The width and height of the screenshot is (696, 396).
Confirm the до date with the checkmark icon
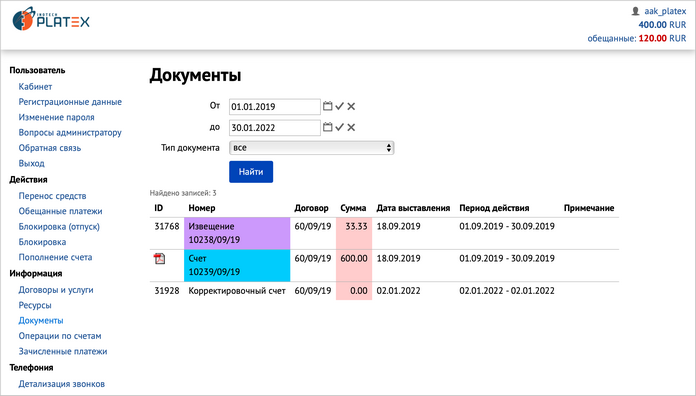(x=340, y=127)
